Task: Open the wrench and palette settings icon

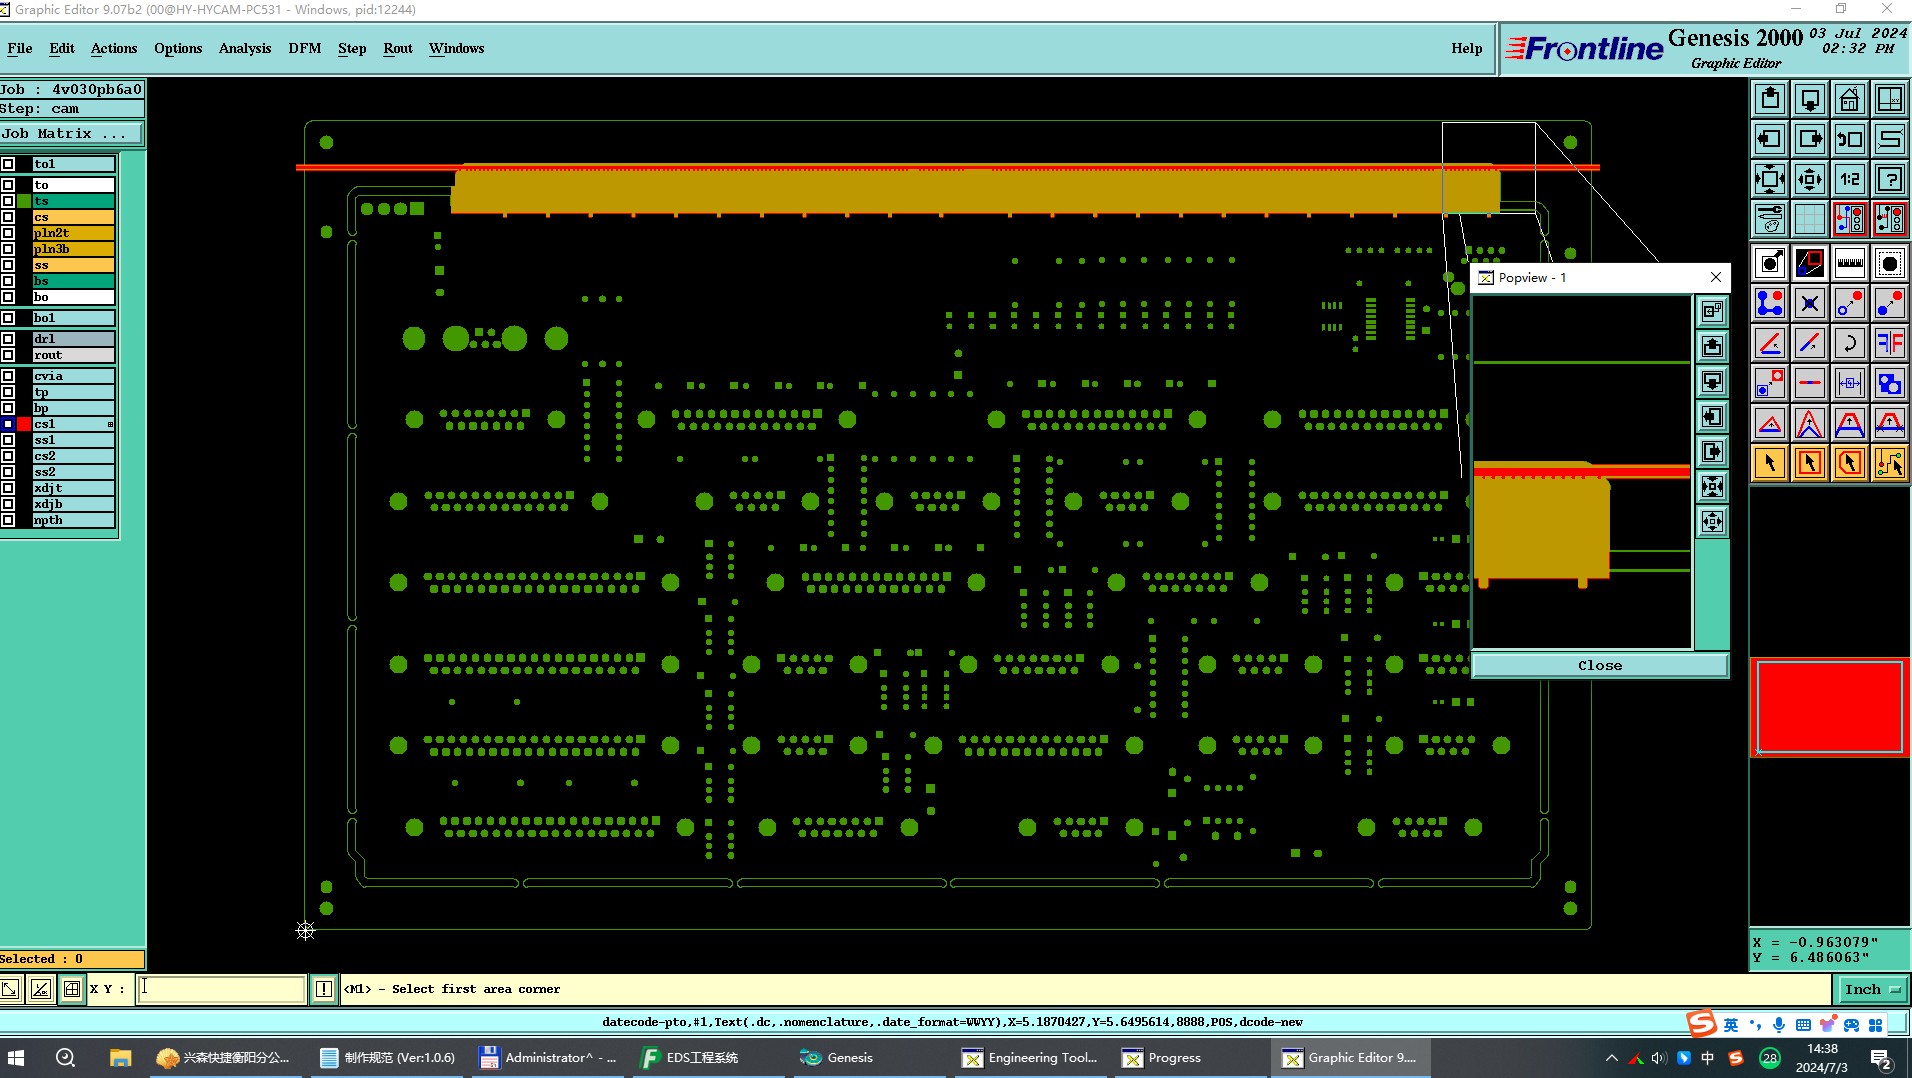Action: (x=1770, y=219)
